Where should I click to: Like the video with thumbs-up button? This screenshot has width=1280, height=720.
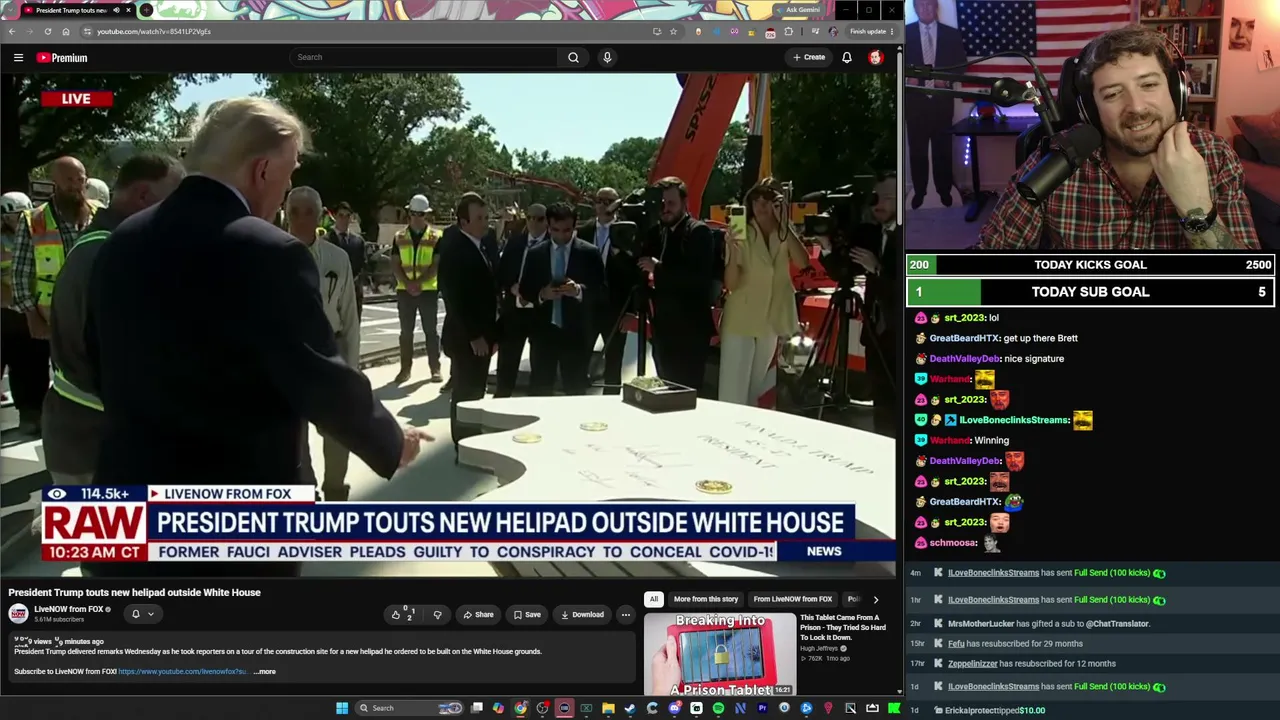coord(402,615)
